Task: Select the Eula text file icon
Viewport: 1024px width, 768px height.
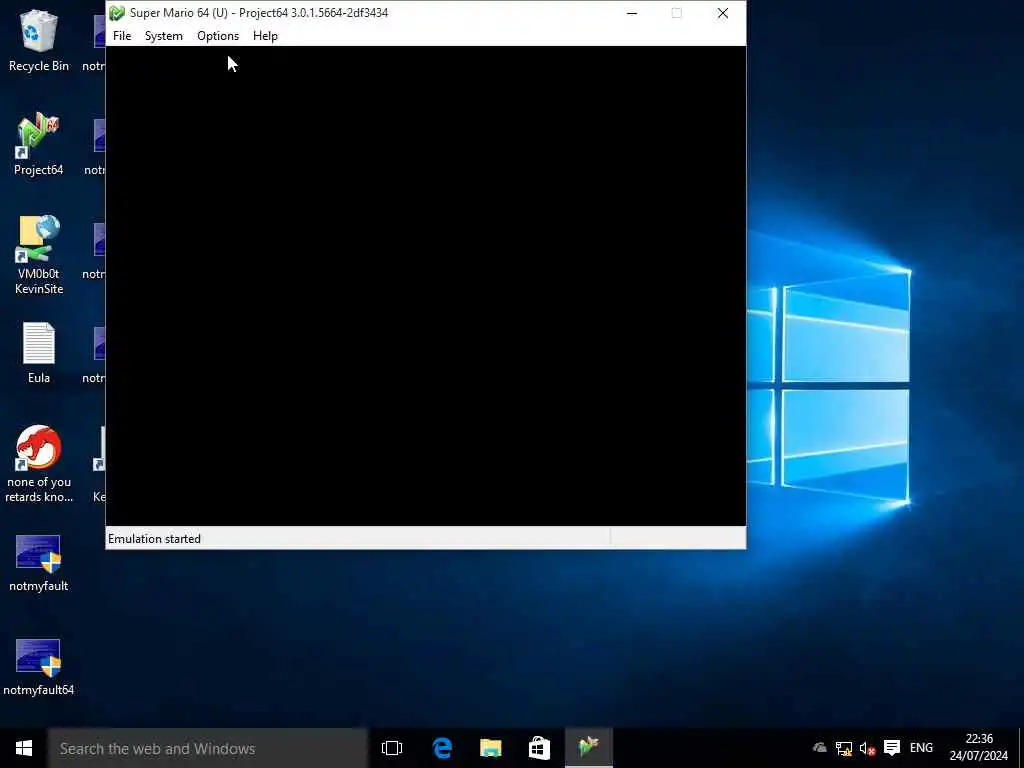Action: tap(39, 353)
